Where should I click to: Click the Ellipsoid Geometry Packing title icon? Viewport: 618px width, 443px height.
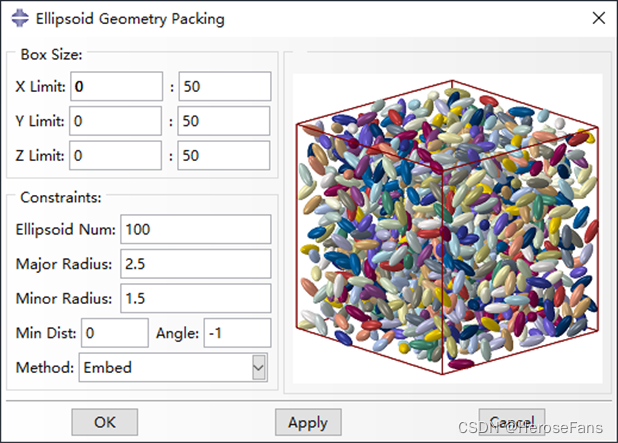[x=18, y=19]
